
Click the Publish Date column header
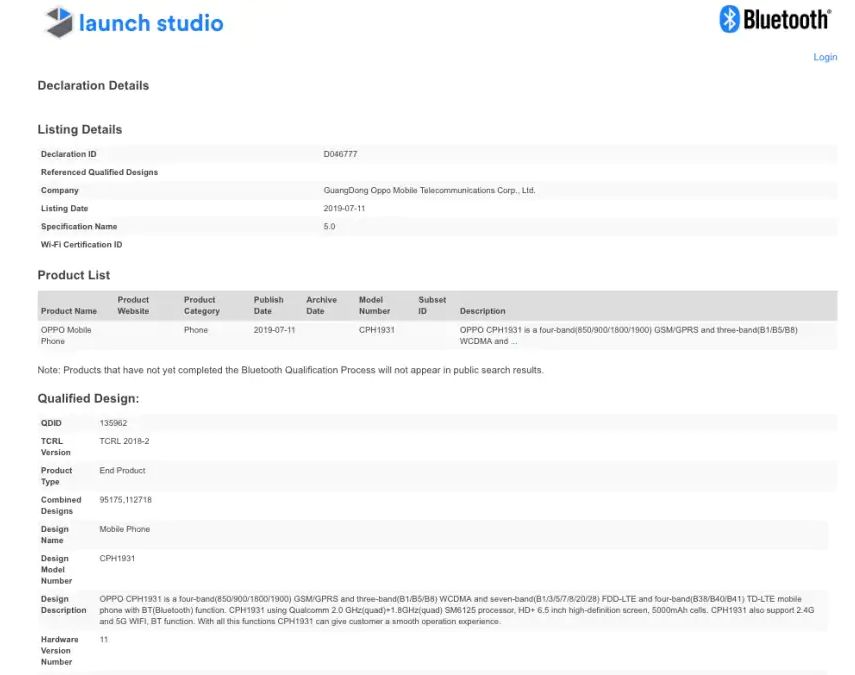coord(268,305)
